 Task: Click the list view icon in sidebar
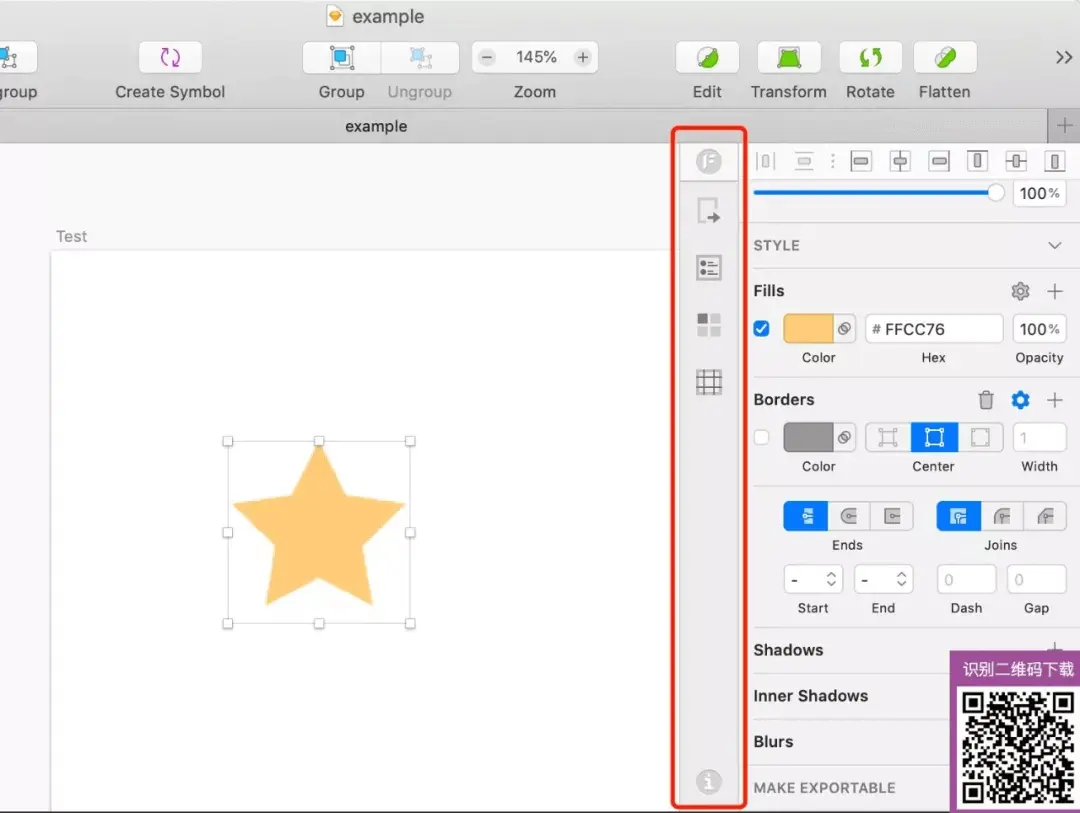pos(709,267)
